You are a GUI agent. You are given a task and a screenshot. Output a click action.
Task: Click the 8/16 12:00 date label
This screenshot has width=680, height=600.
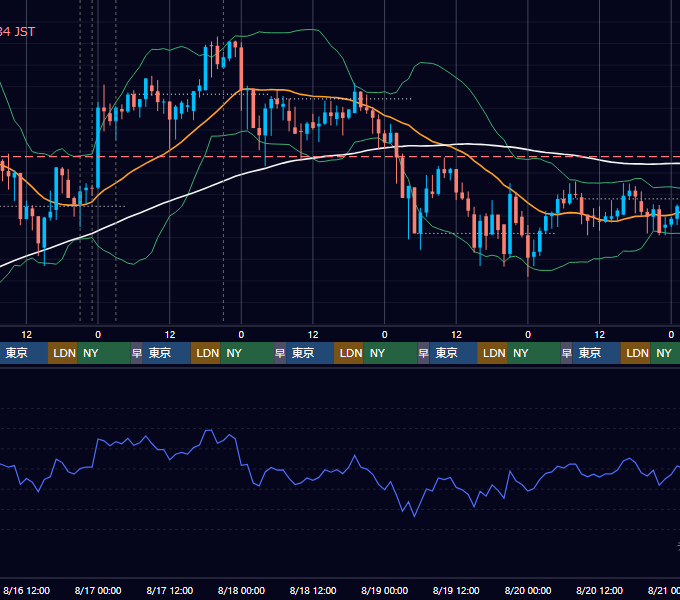tap(26, 590)
